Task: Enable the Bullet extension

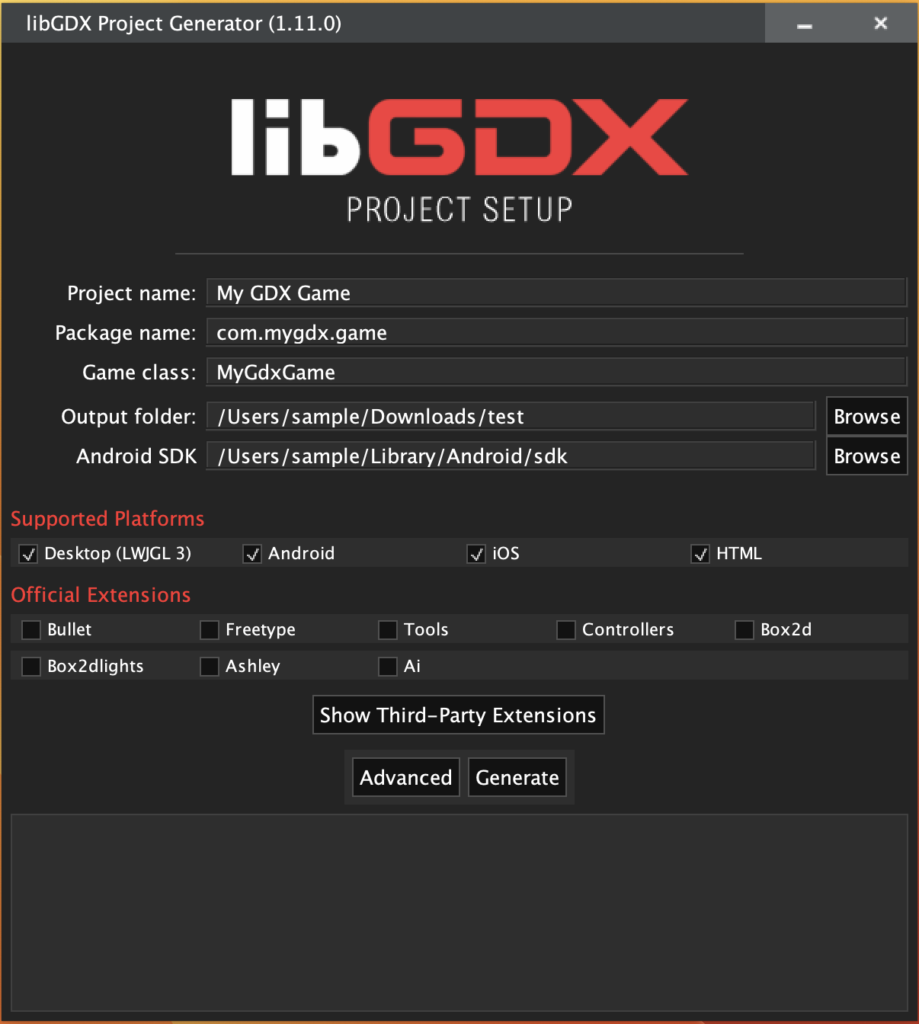Action: [31, 630]
